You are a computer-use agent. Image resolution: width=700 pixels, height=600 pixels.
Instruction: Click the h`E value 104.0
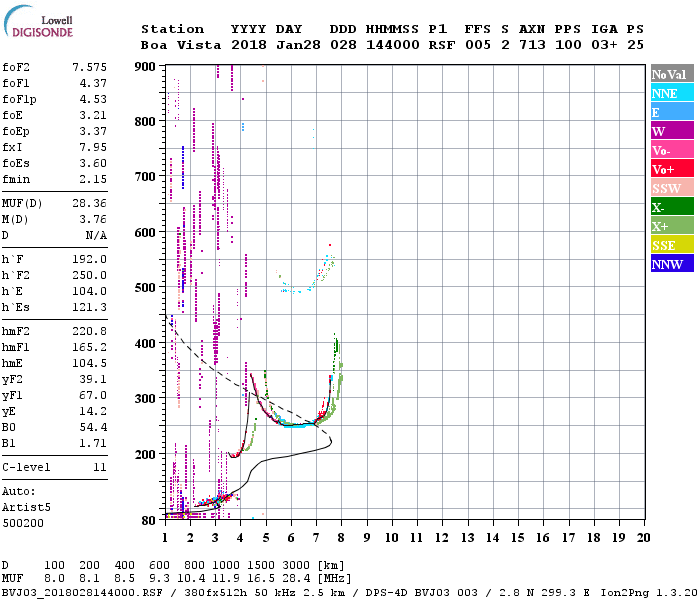89,292
